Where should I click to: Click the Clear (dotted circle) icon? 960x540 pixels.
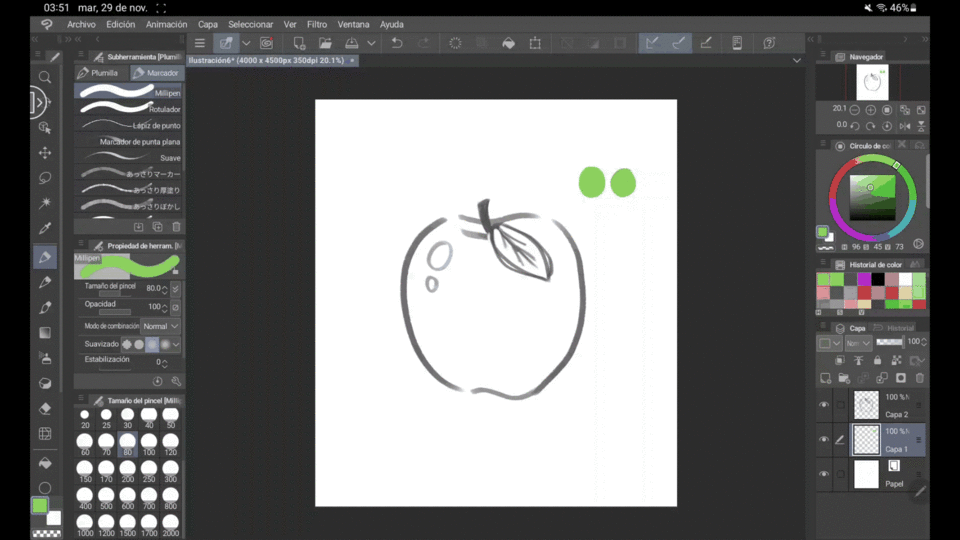point(455,43)
